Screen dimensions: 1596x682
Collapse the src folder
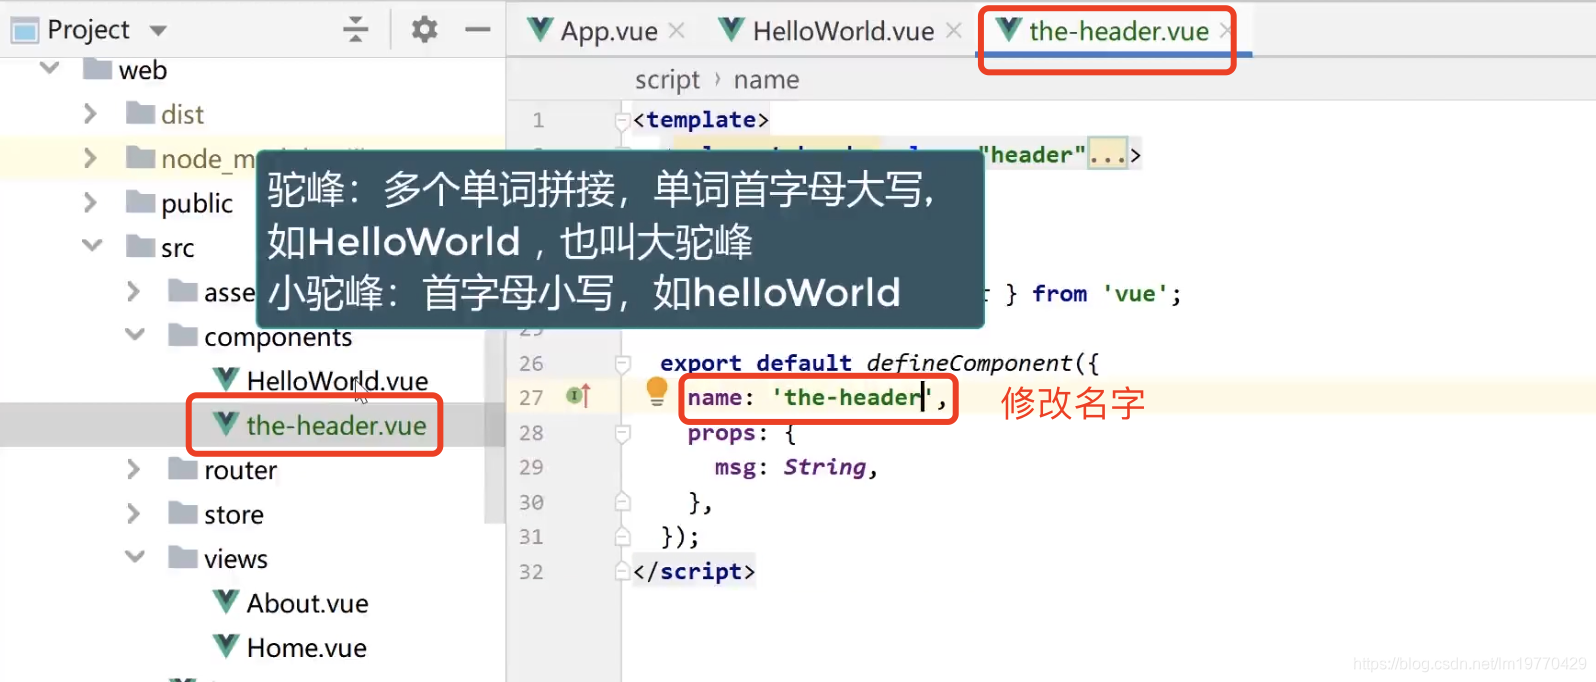(x=91, y=245)
